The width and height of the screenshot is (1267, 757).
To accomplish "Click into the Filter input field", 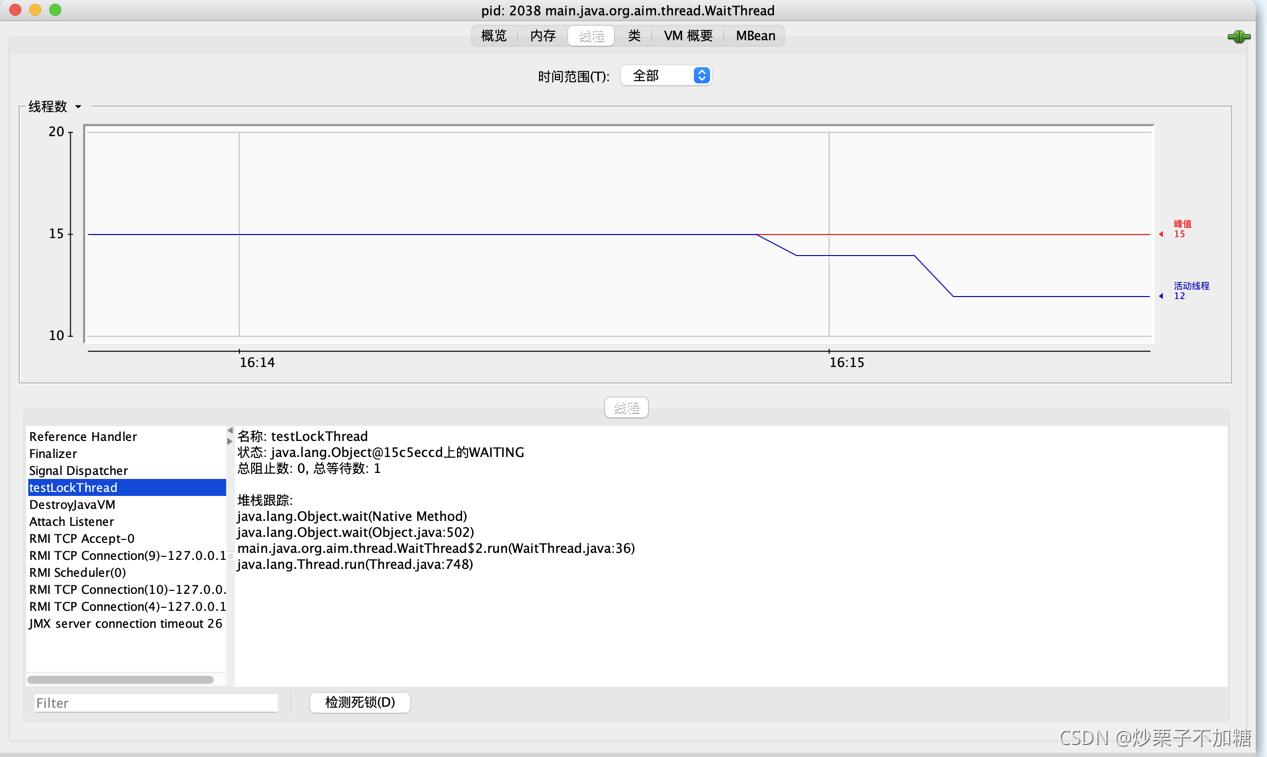I will [x=156, y=703].
